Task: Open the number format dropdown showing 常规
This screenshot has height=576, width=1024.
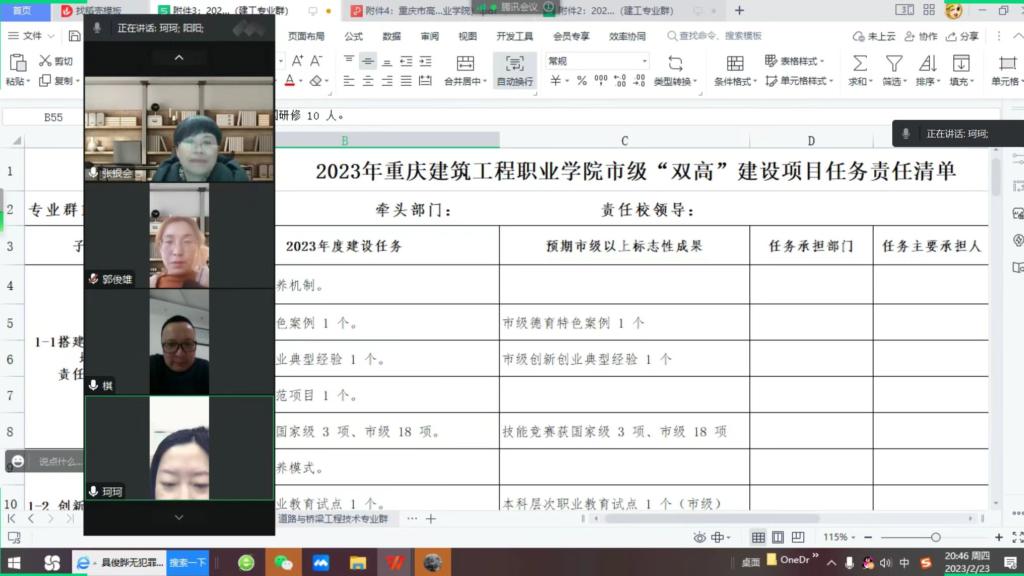Action: click(597, 61)
